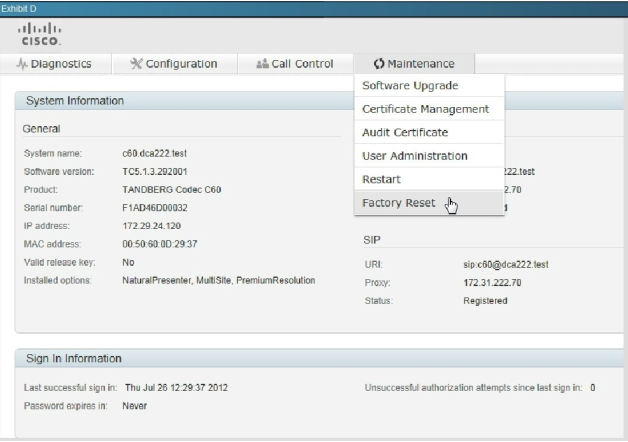The height and width of the screenshot is (442, 628).
Task: Click unsuccessful authorization attempts count 0
Action: 593,388
